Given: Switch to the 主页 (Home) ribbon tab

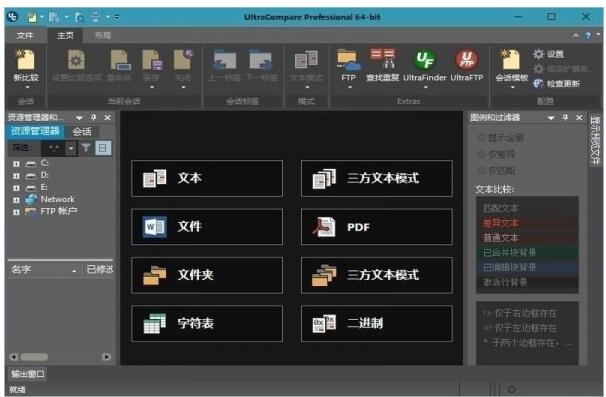Looking at the screenshot, I should point(65,36).
